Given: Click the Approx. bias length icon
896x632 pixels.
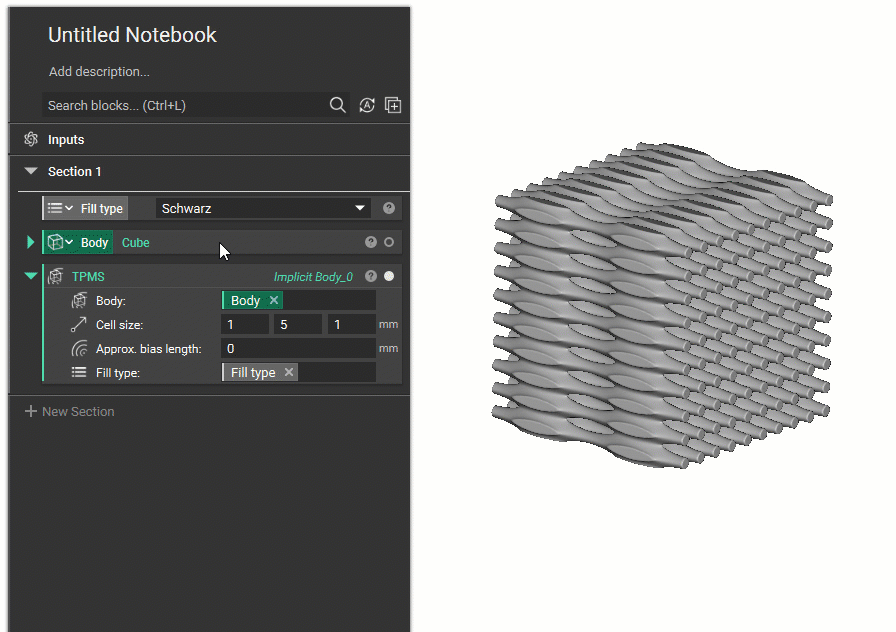Looking at the screenshot, I should pyautogui.click(x=79, y=349).
